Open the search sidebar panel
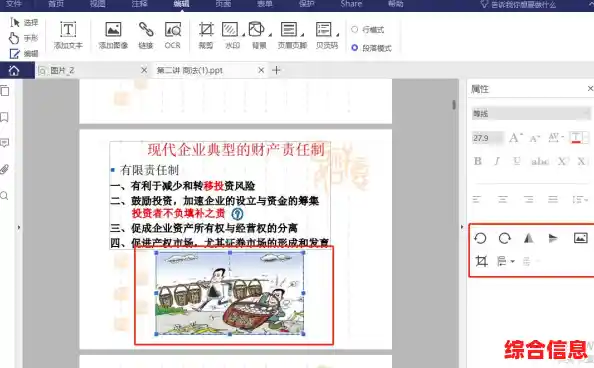Image resolution: width=594 pixels, height=368 pixels. (x=5, y=196)
